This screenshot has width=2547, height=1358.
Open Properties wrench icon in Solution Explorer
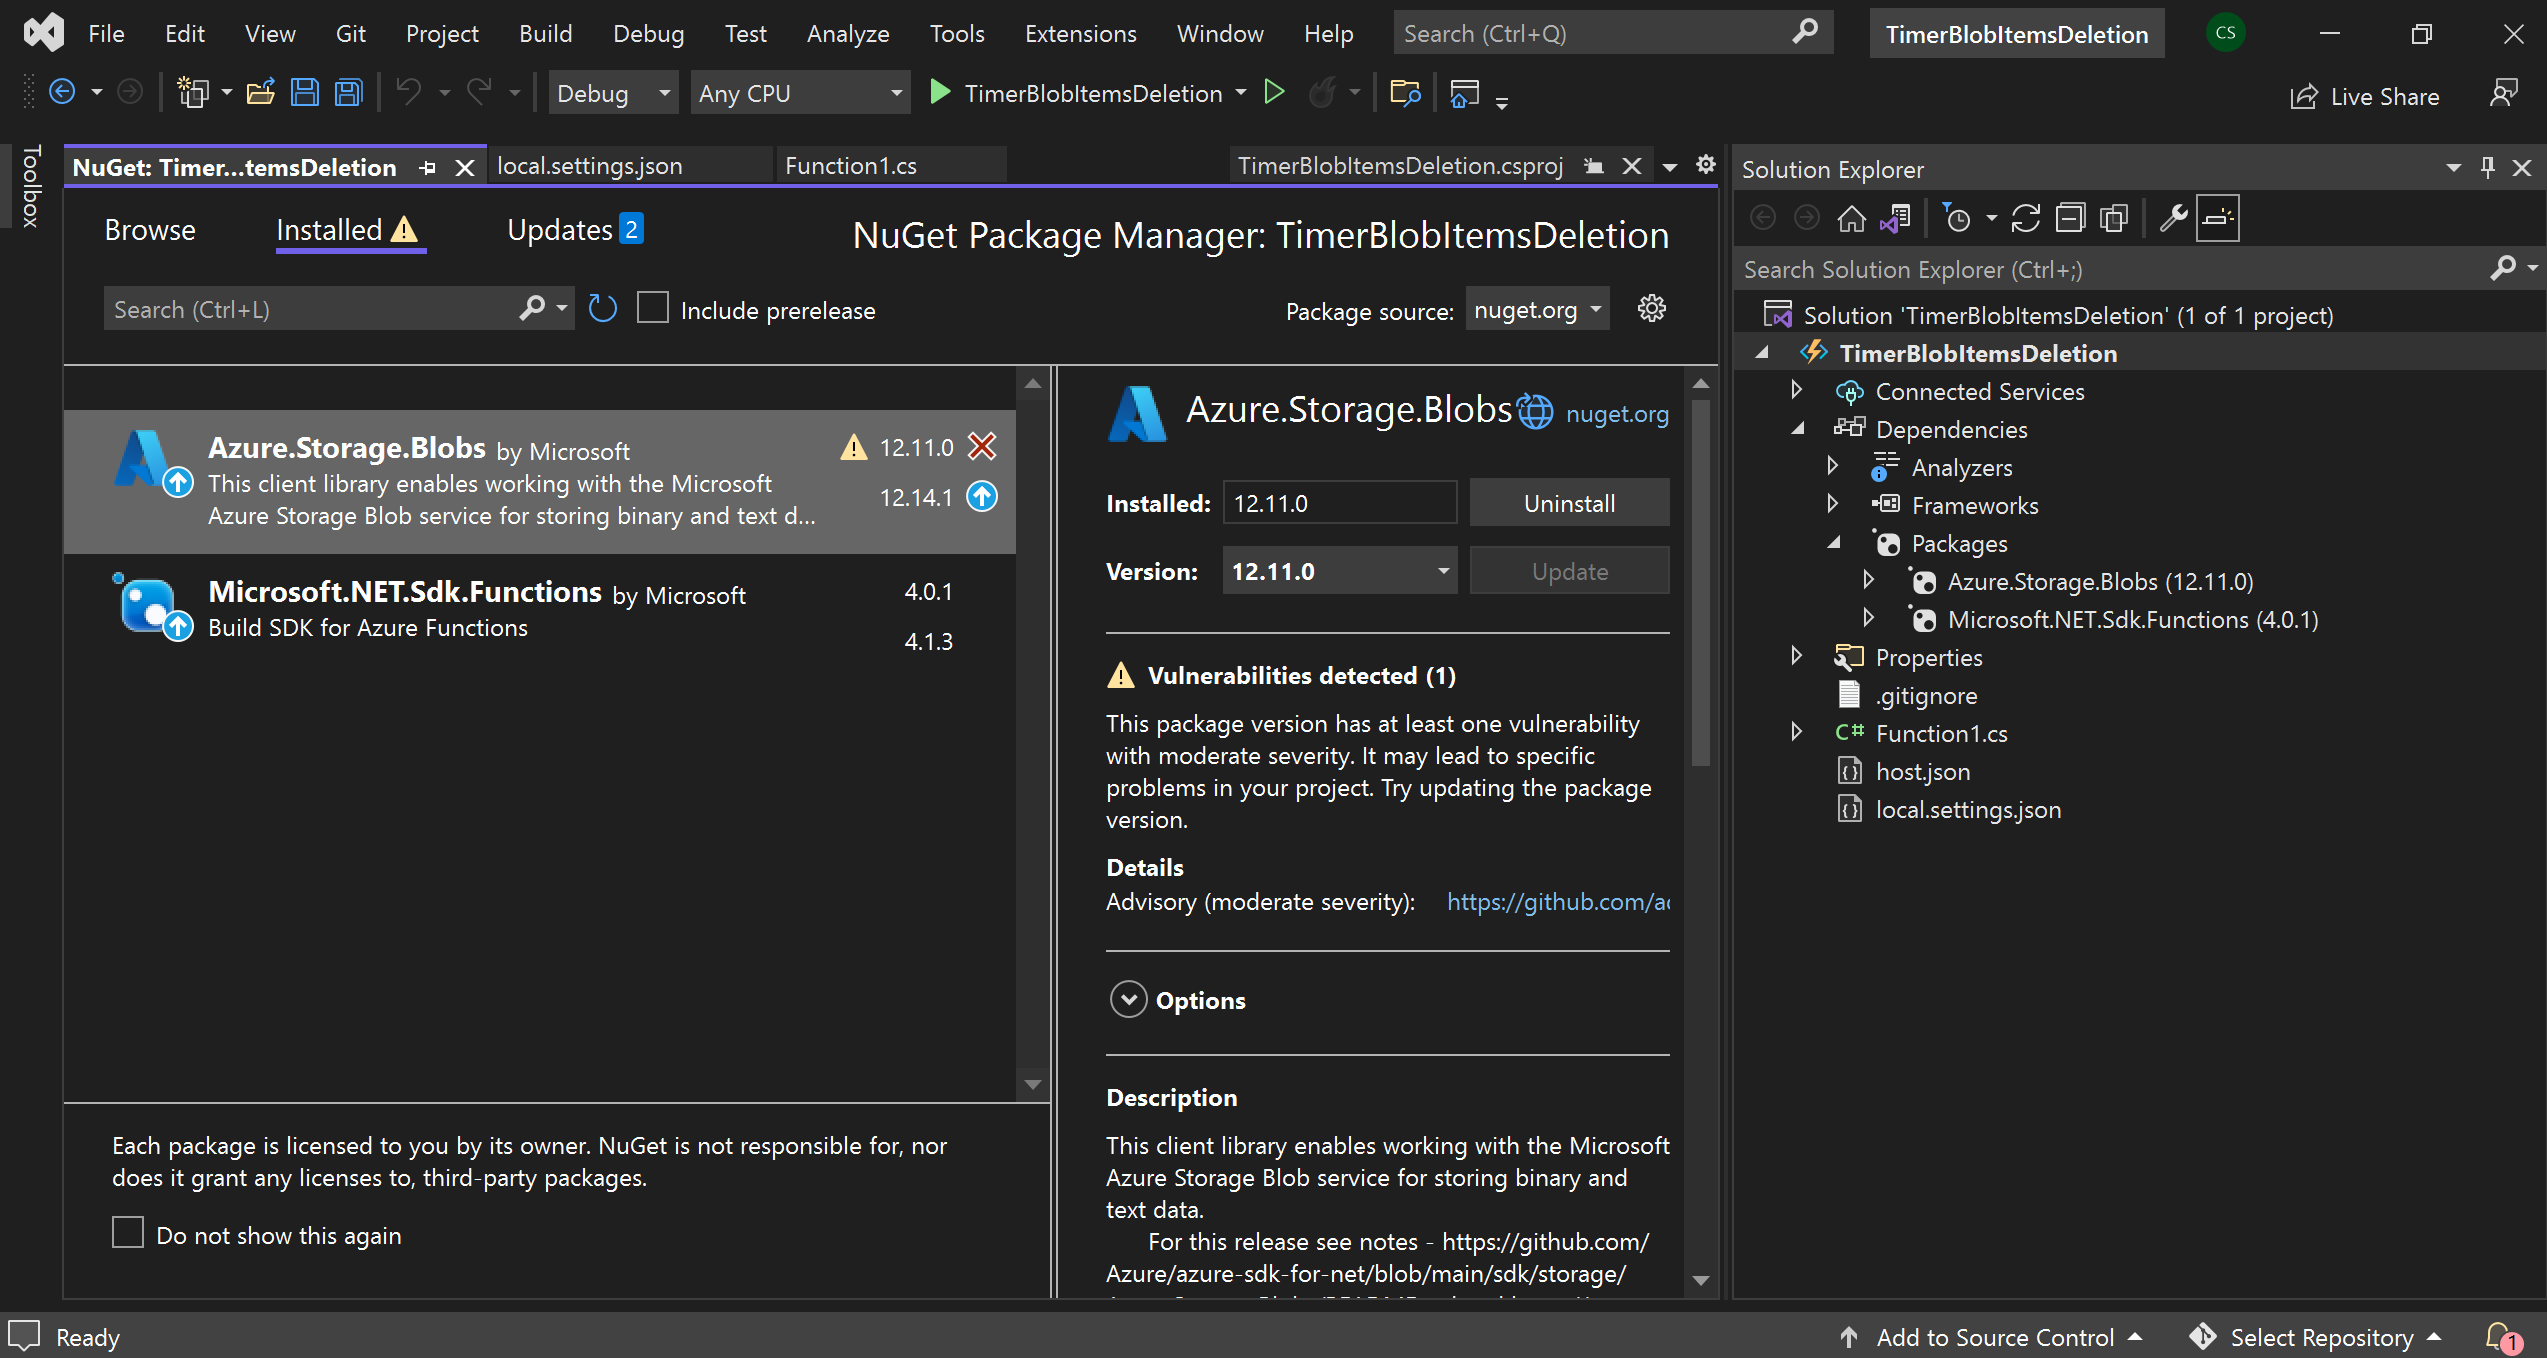click(x=2172, y=218)
